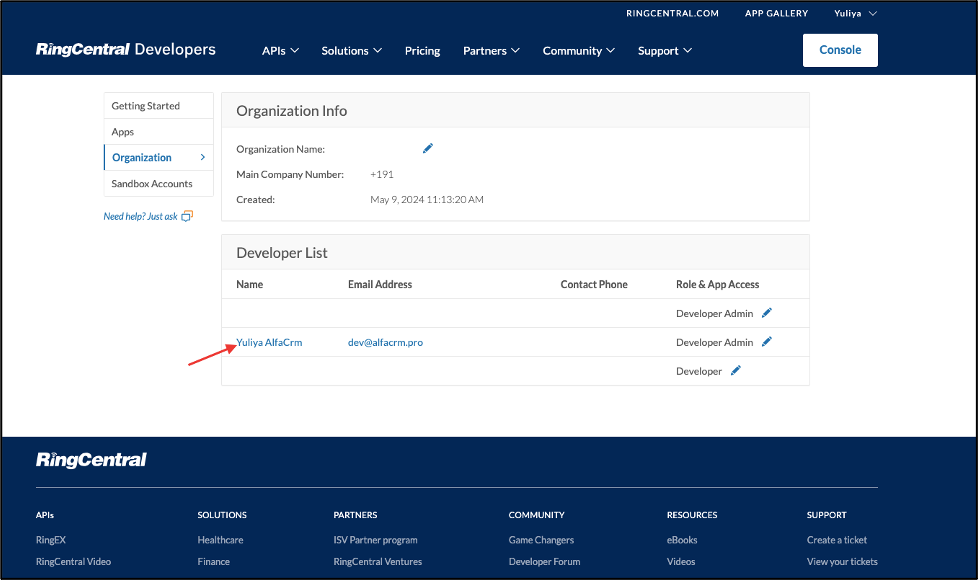Select Organization in the sidebar

159,157
